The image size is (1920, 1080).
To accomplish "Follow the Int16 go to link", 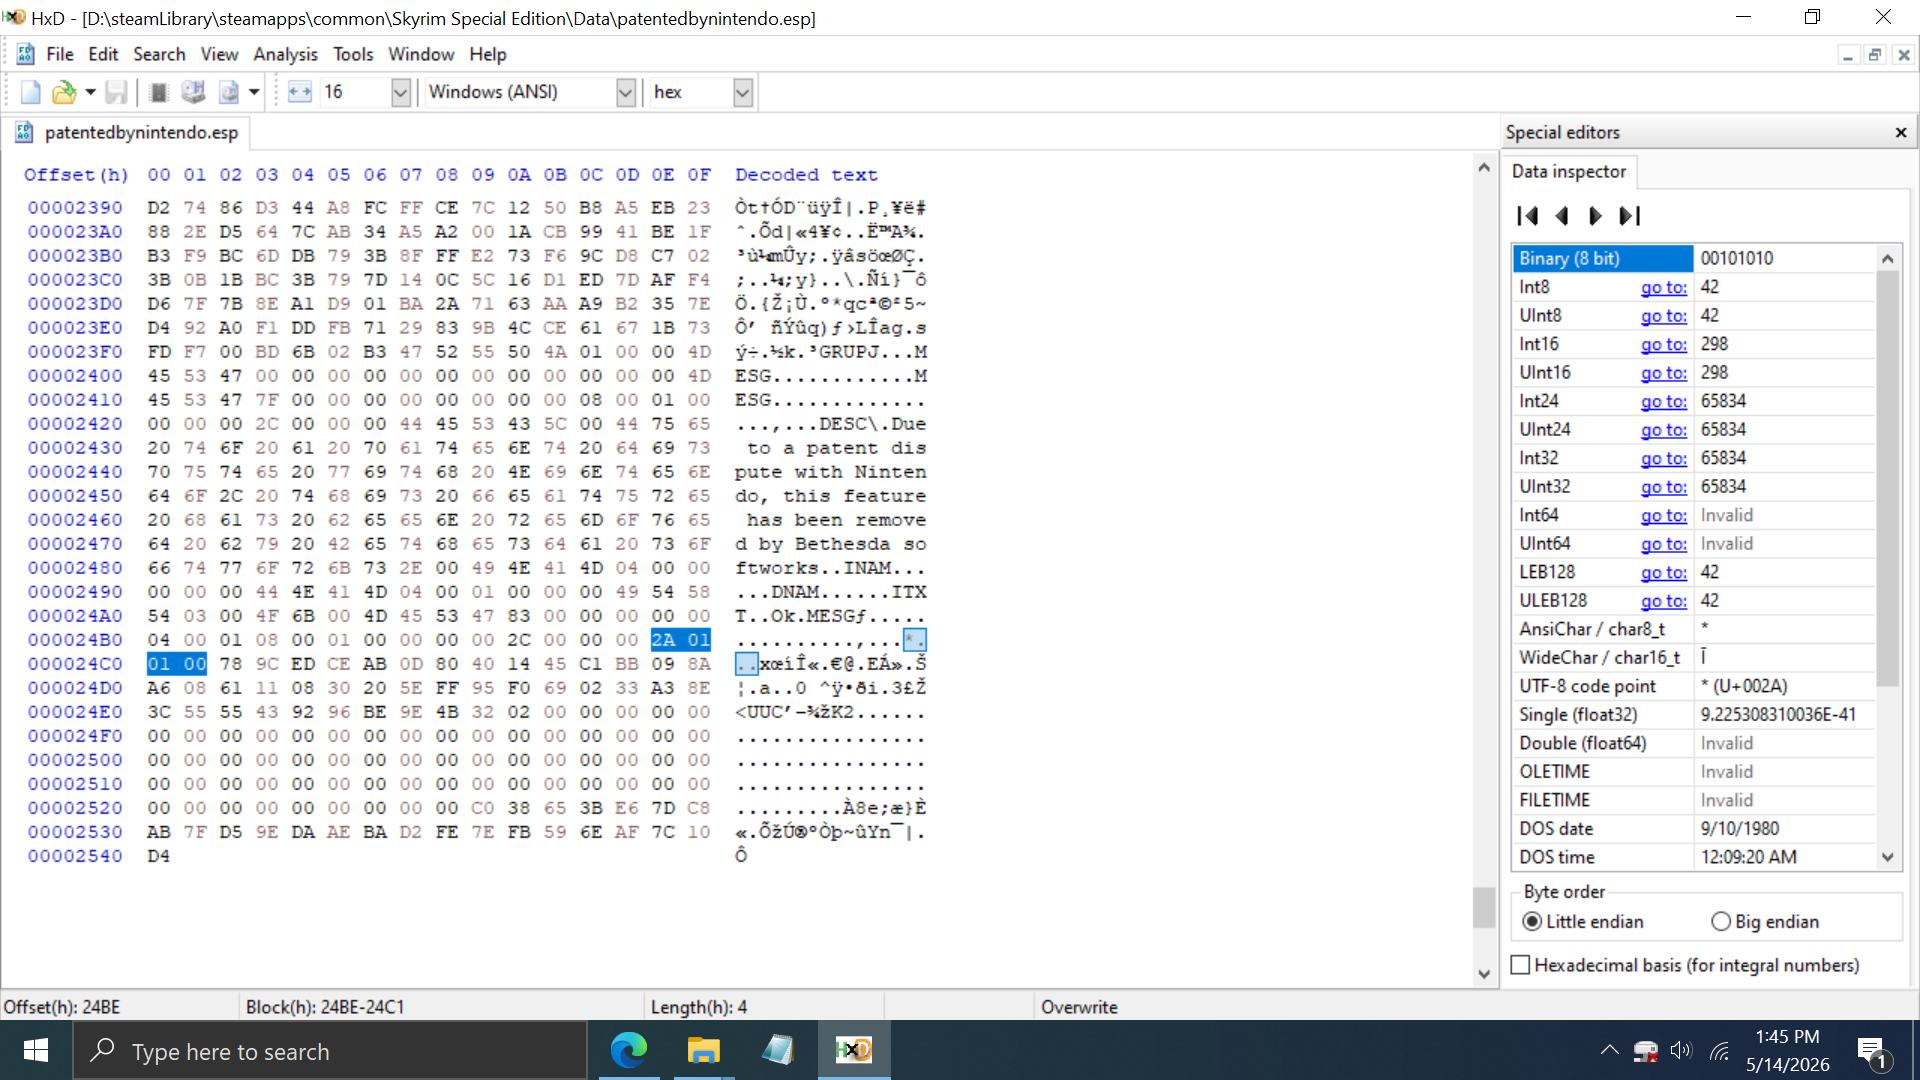I will point(1663,344).
